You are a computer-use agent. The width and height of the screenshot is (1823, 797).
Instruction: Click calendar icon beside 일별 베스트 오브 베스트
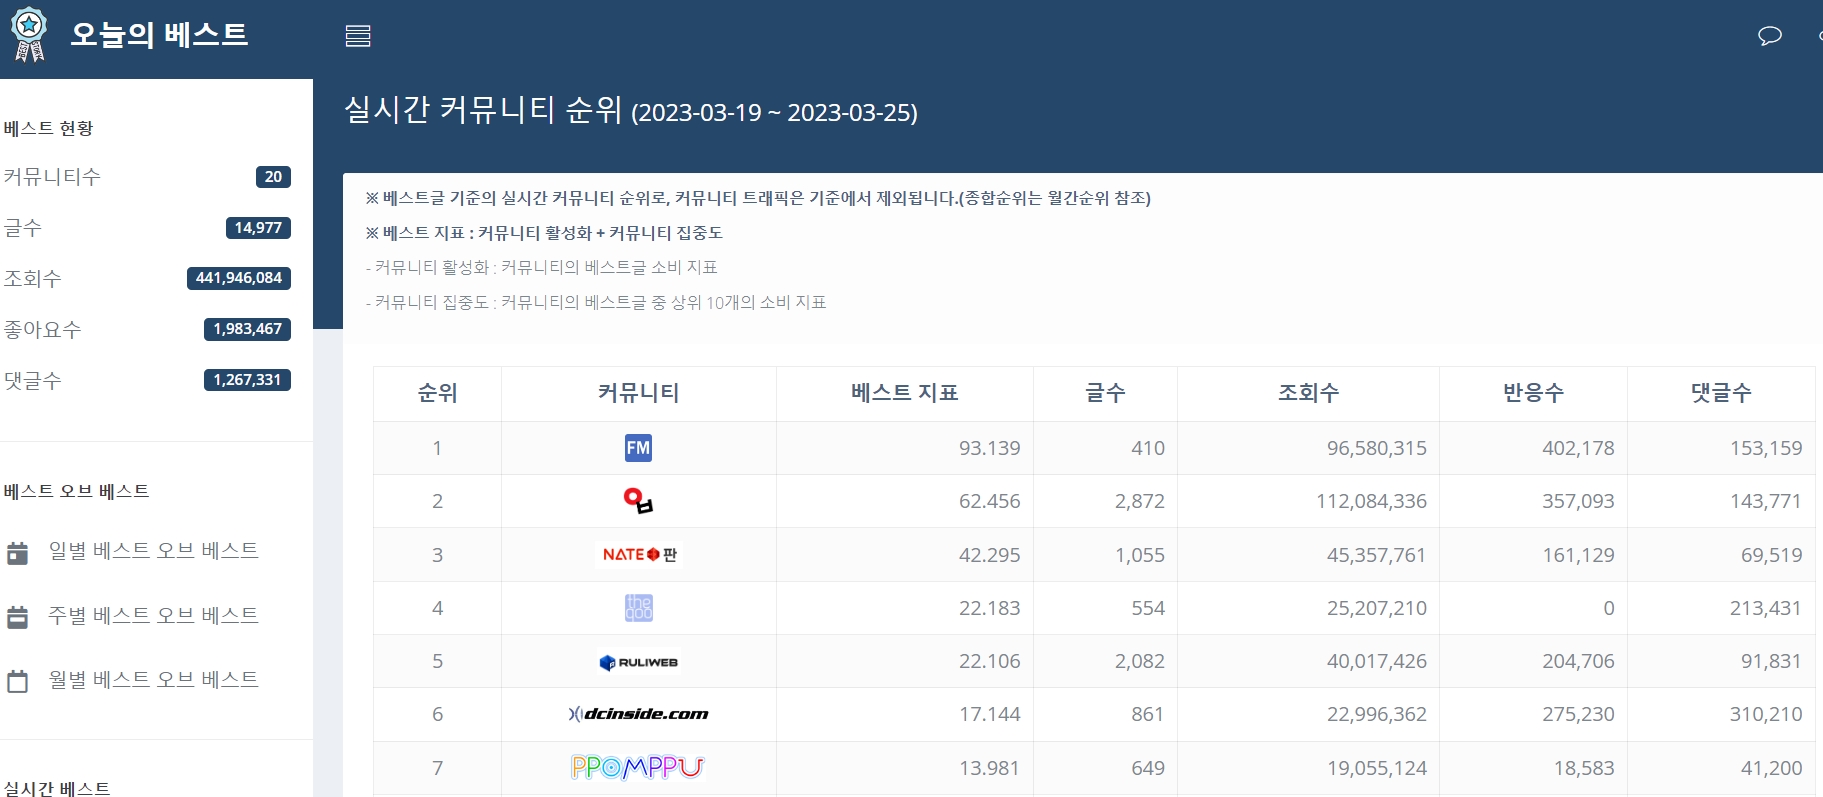point(18,553)
